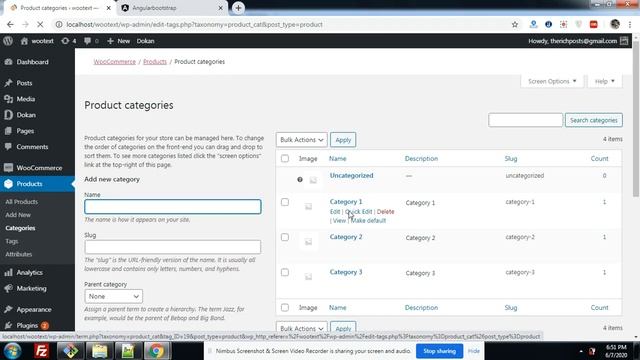
Task: Expand the Help panel
Action: (604, 81)
